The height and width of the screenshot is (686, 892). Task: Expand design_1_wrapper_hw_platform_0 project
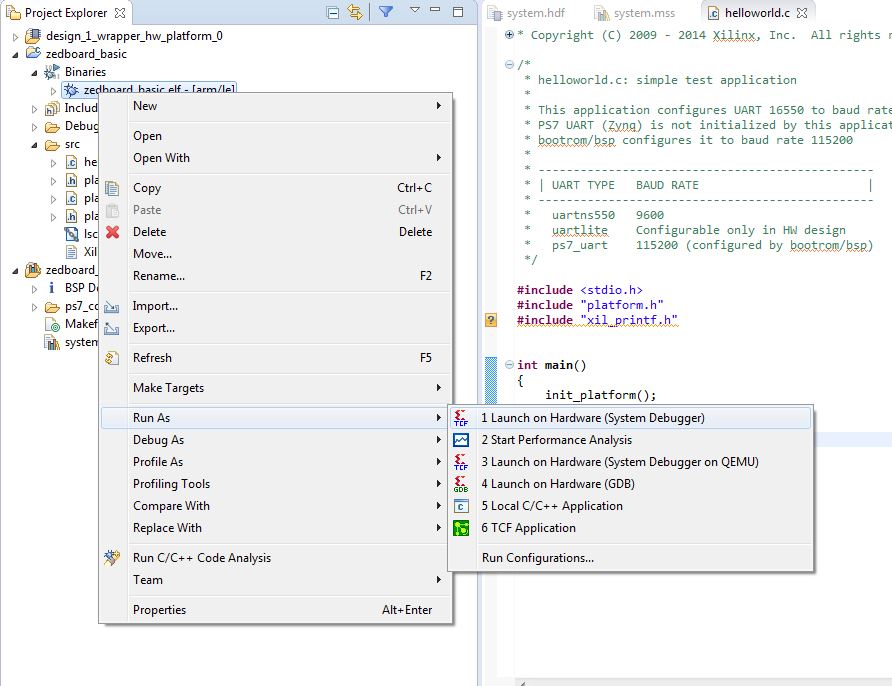[x=15, y=38]
